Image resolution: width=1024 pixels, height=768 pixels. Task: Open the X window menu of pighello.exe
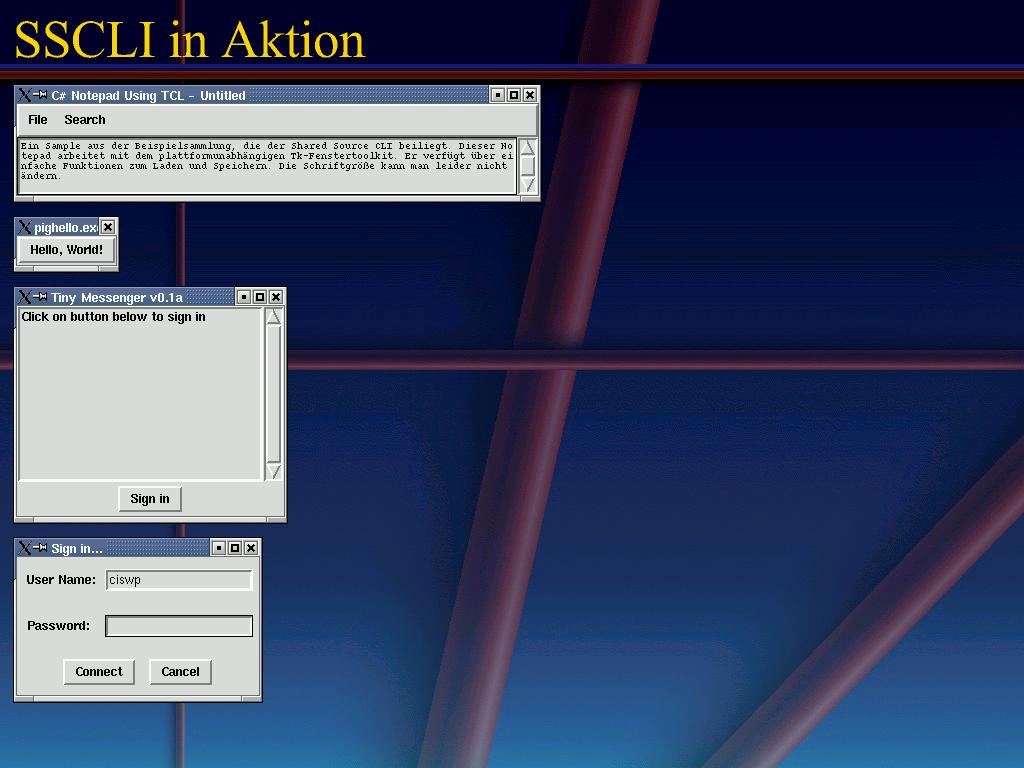click(24, 227)
